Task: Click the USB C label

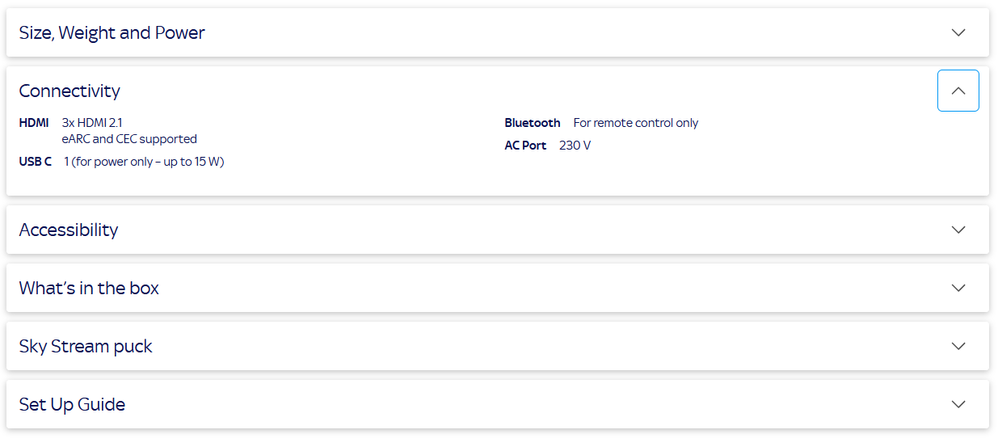Action: [x=36, y=161]
